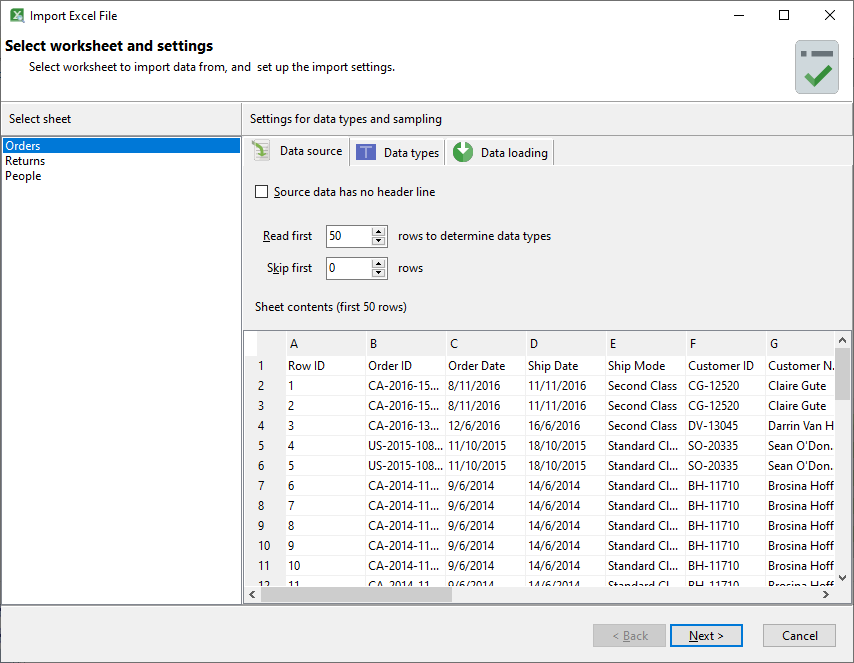
Task: Click the checklist wizard icon at top right
Action: (x=816, y=67)
